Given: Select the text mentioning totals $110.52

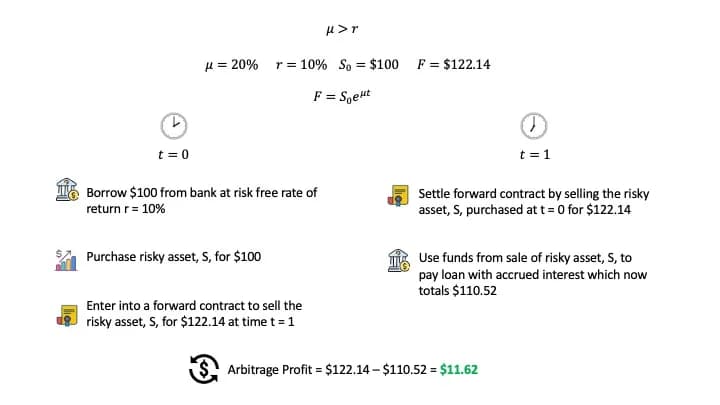Looking at the screenshot, I should [x=533, y=274].
